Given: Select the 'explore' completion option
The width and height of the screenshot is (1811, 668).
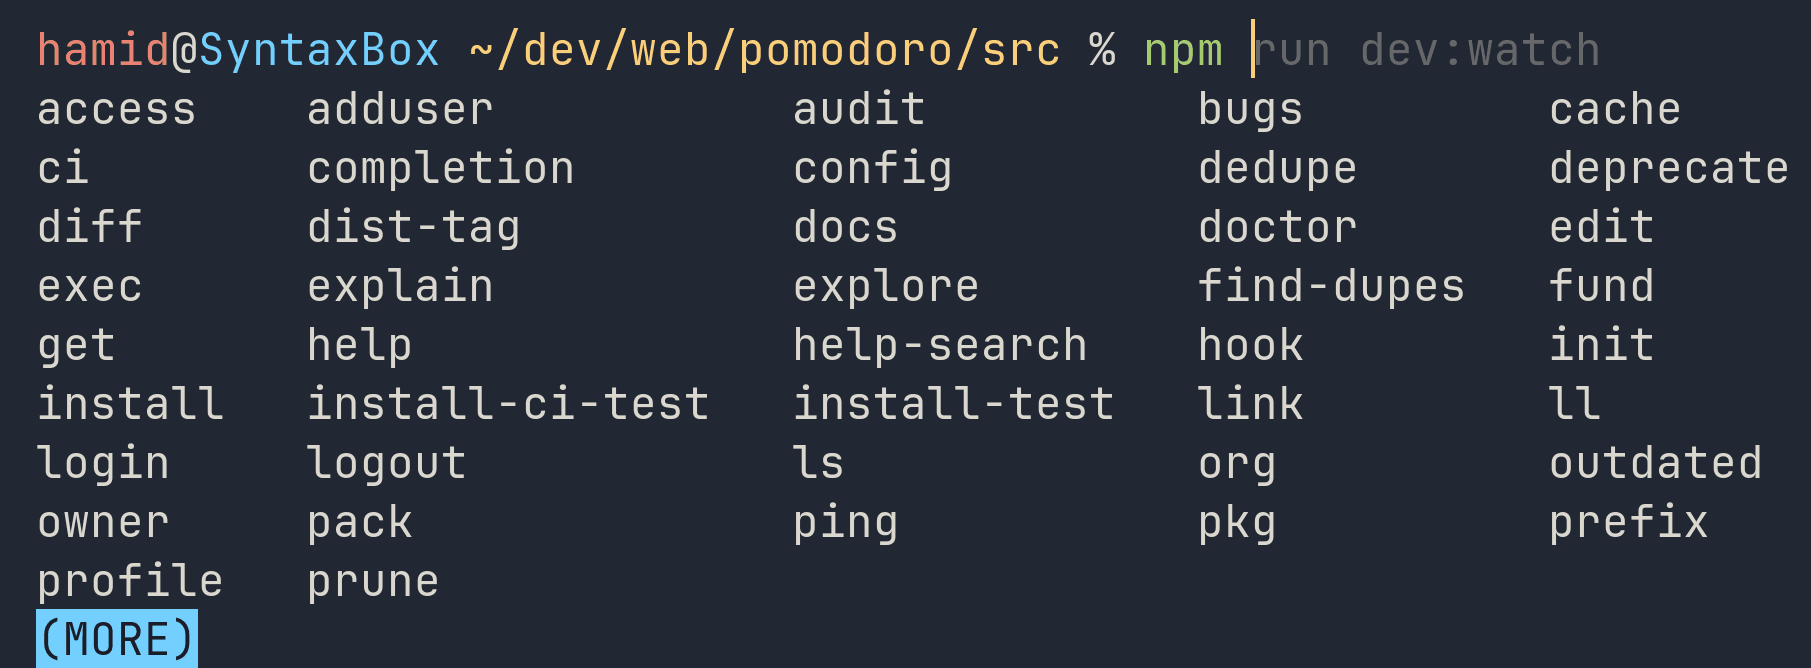Looking at the screenshot, I should click(x=886, y=287).
